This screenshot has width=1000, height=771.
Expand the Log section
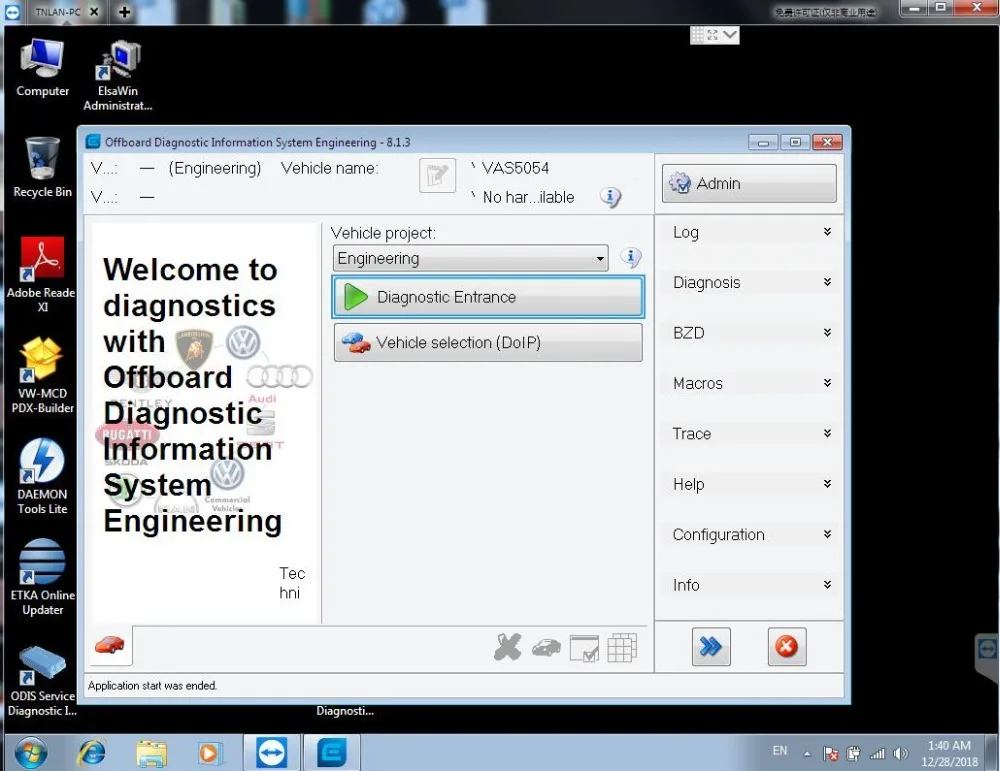752,232
